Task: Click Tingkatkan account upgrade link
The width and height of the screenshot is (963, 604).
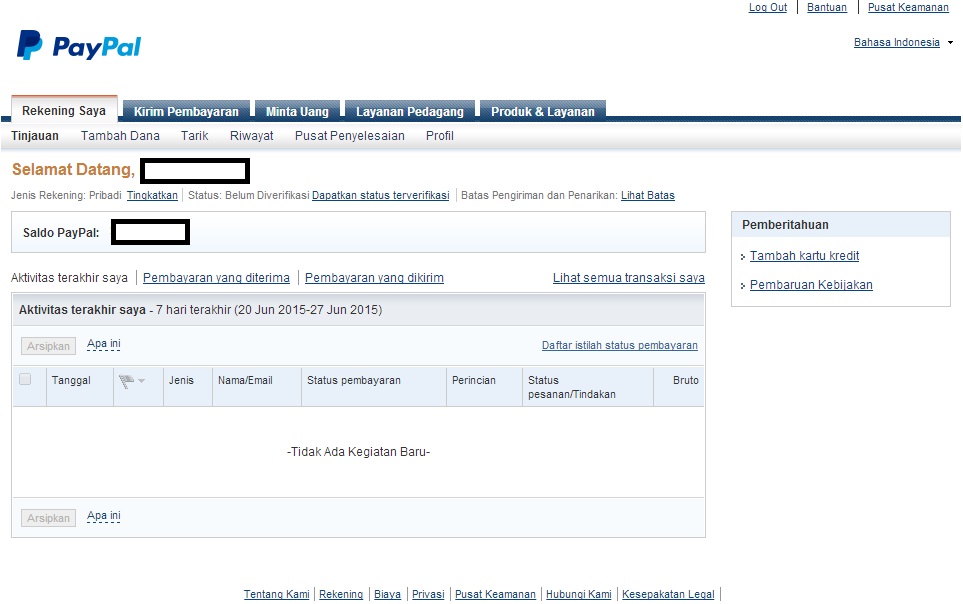Action: coord(152,195)
